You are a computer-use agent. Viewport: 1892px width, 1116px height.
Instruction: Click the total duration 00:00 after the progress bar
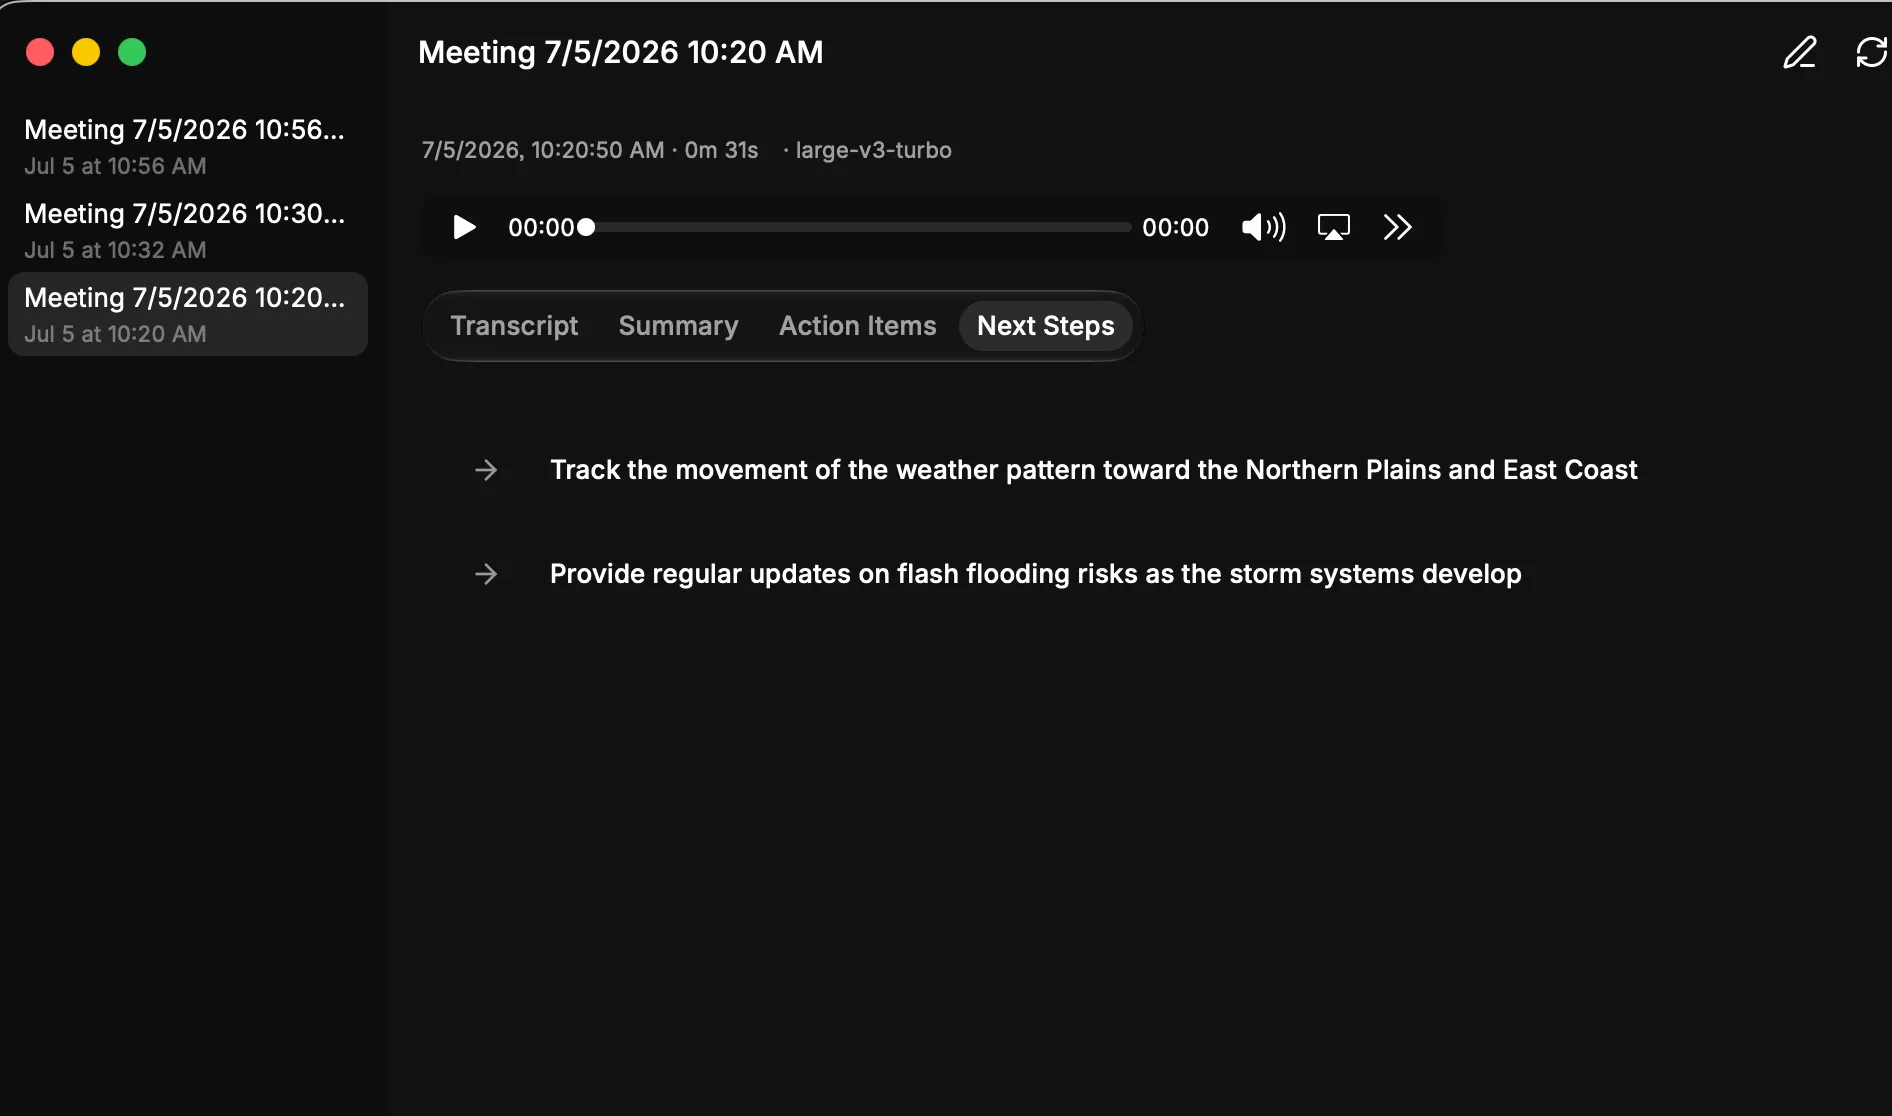pos(1176,227)
